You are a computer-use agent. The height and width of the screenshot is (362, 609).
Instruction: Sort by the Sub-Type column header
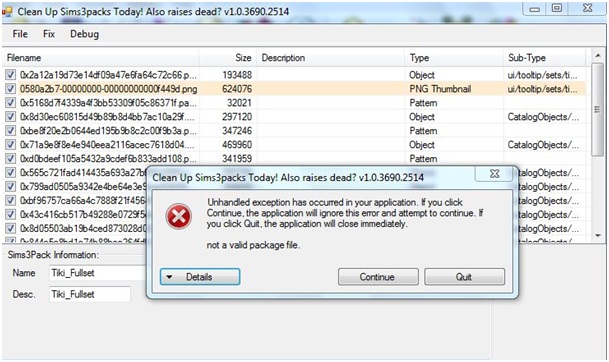pyautogui.click(x=545, y=58)
